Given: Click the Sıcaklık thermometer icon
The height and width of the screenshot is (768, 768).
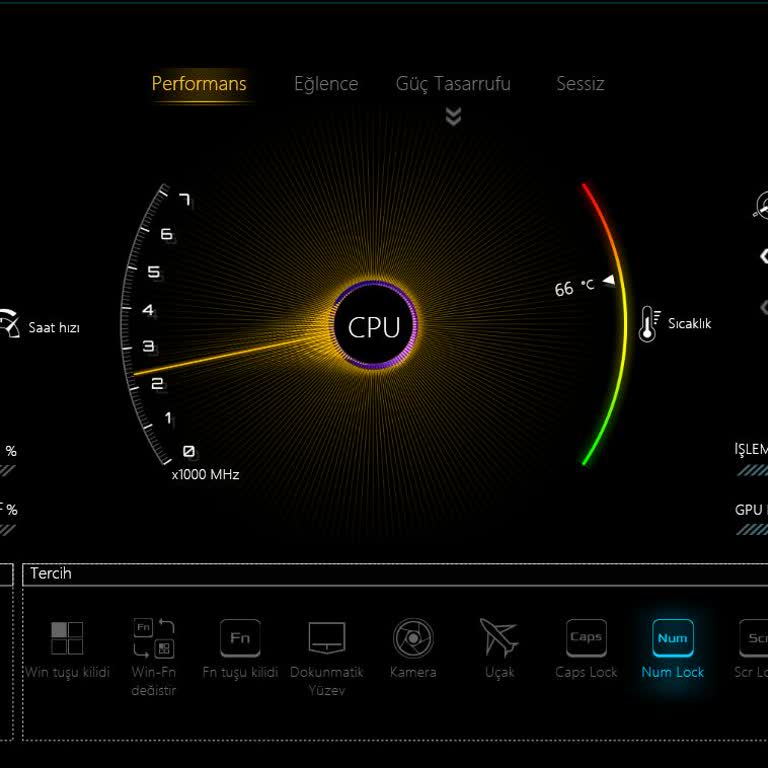Looking at the screenshot, I should [648, 324].
